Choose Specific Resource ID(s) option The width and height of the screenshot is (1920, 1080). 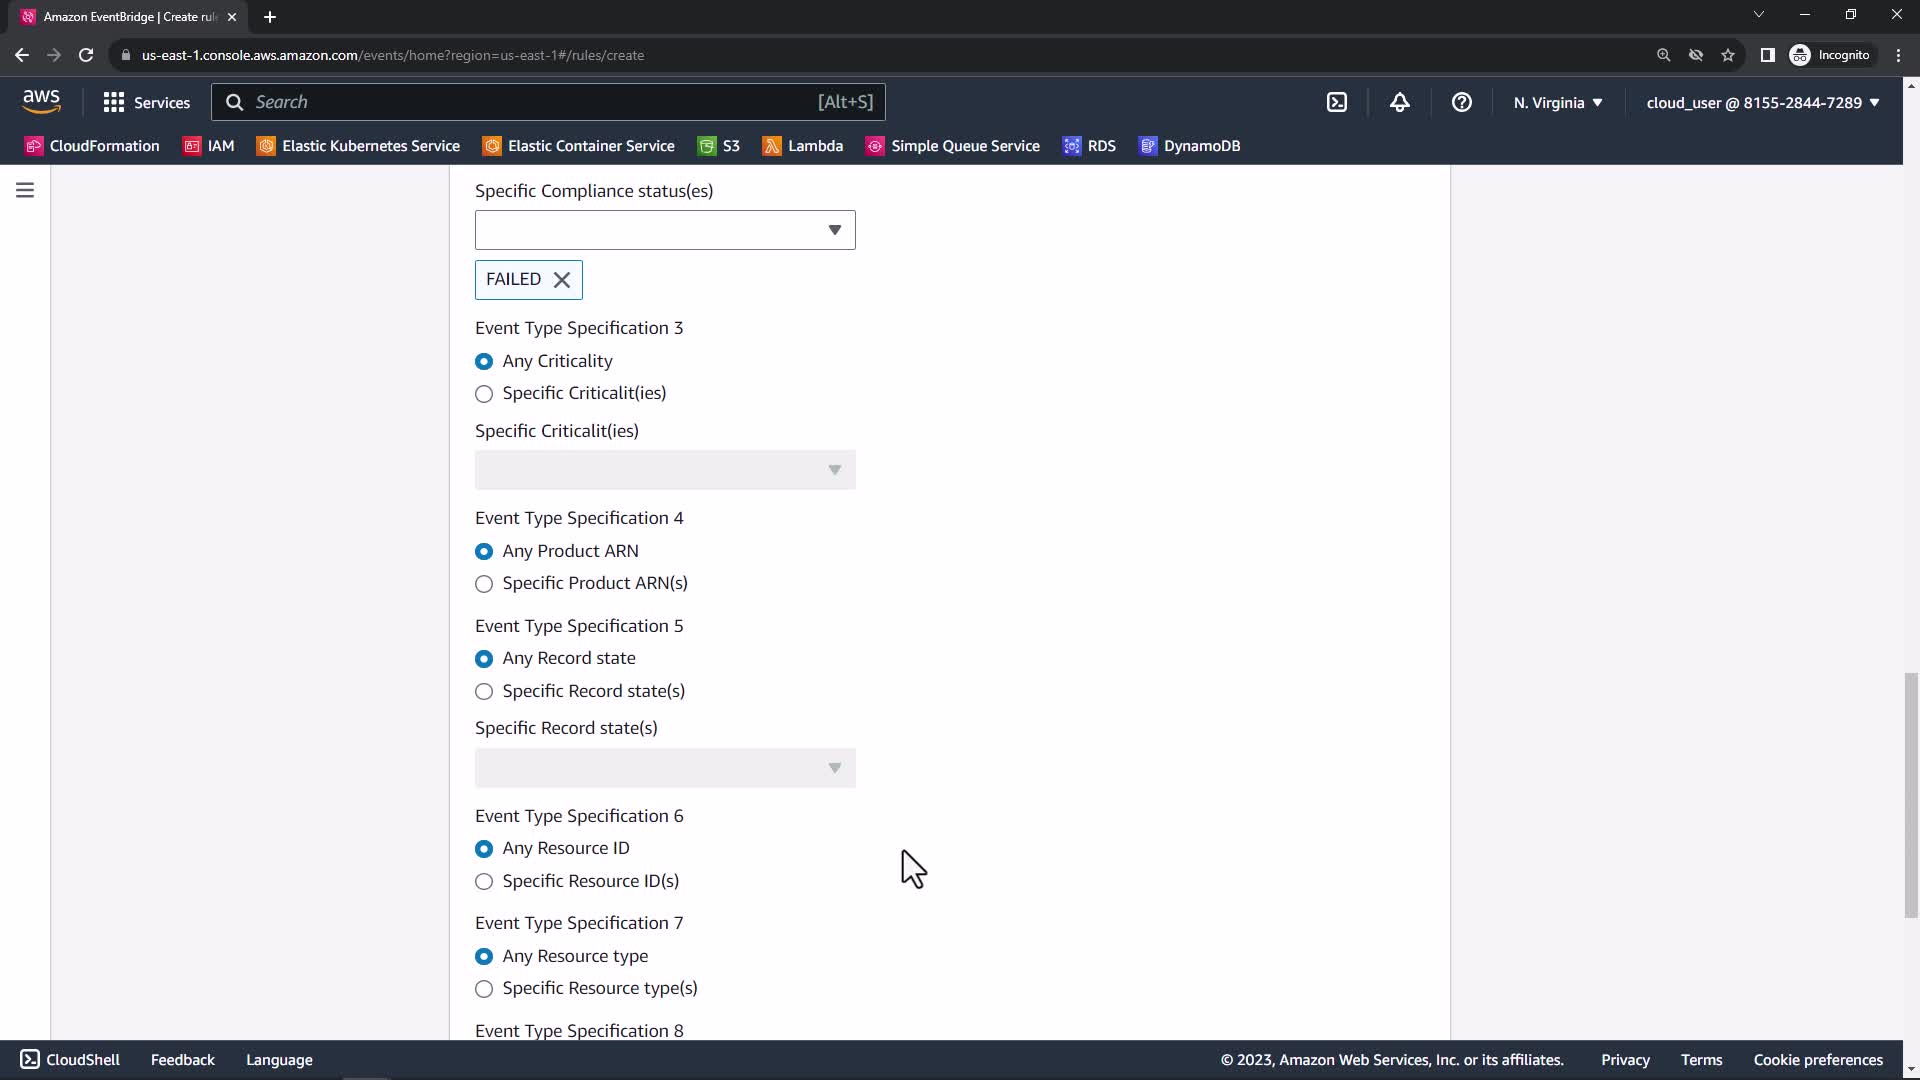(484, 881)
